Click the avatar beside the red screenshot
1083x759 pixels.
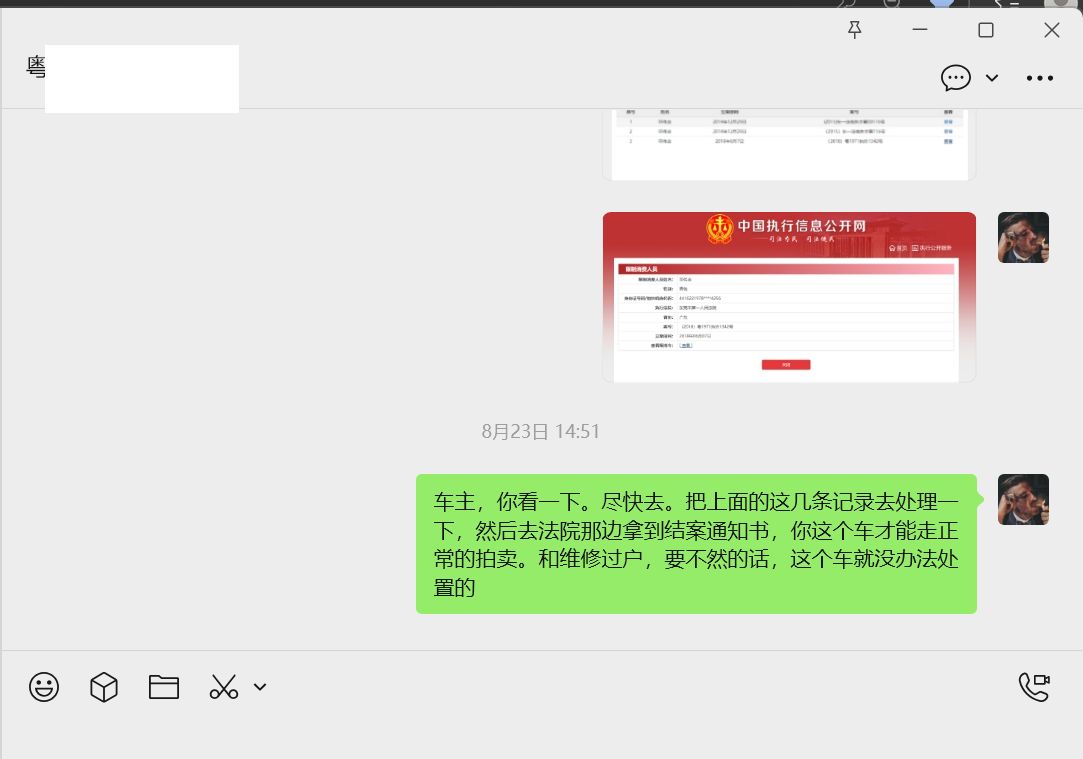coord(1023,237)
